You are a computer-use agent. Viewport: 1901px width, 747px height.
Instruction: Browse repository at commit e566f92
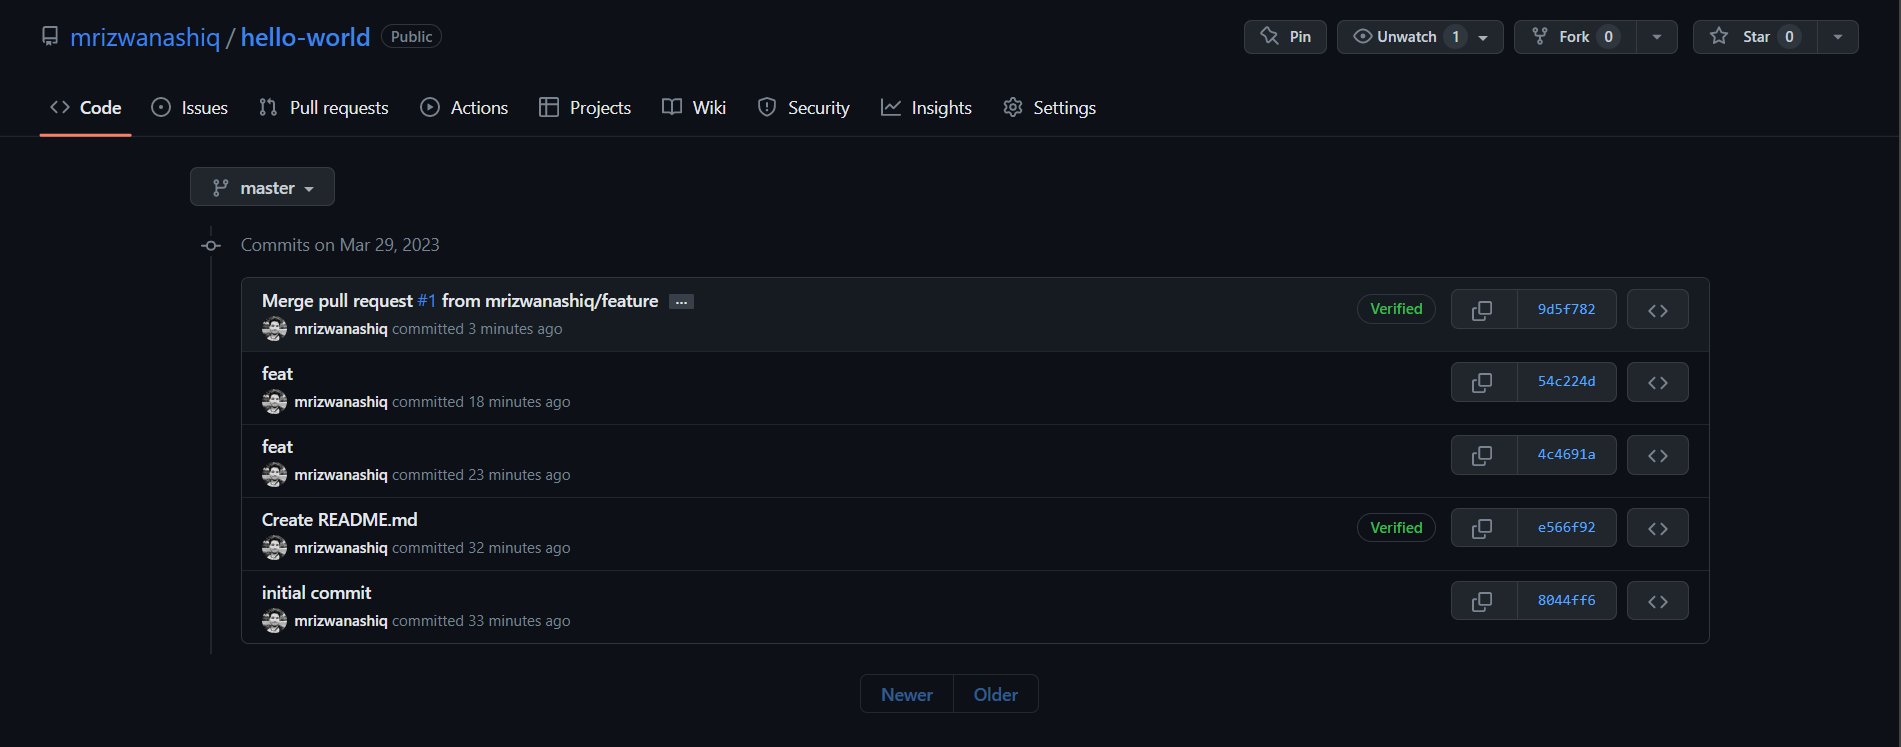pos(1658,528)
